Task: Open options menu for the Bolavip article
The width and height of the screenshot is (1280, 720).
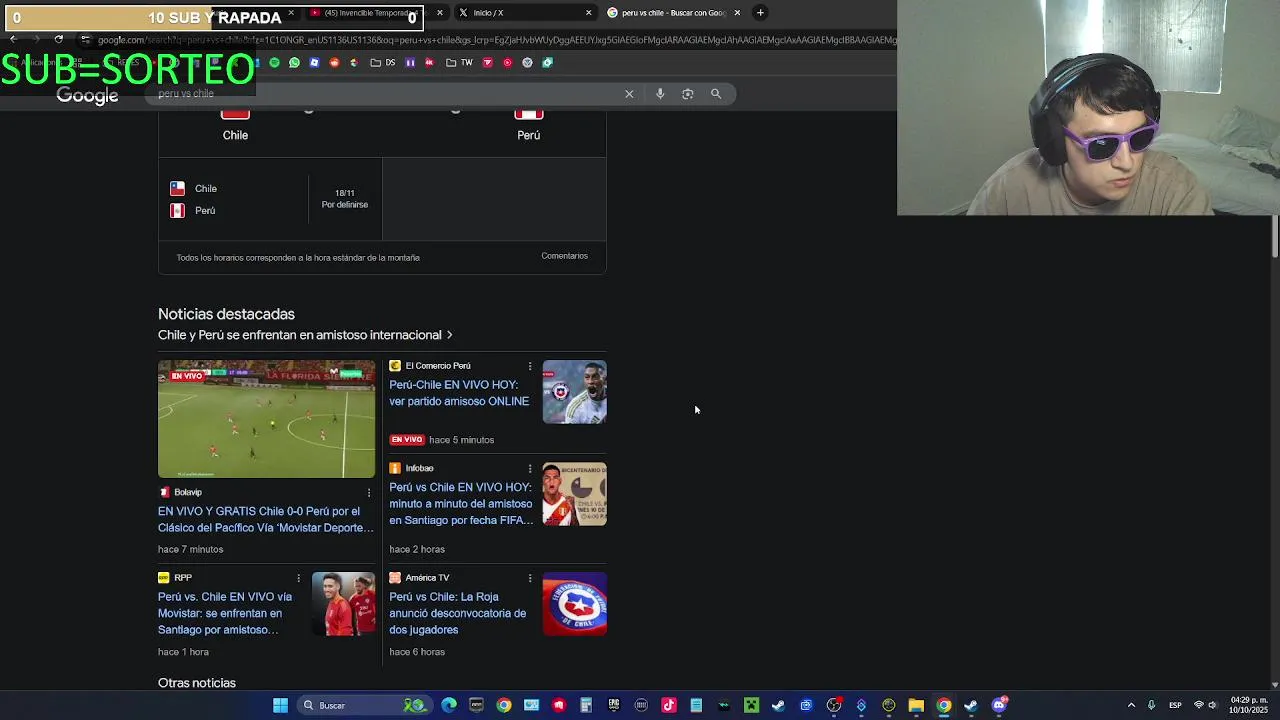Action: 369,493
